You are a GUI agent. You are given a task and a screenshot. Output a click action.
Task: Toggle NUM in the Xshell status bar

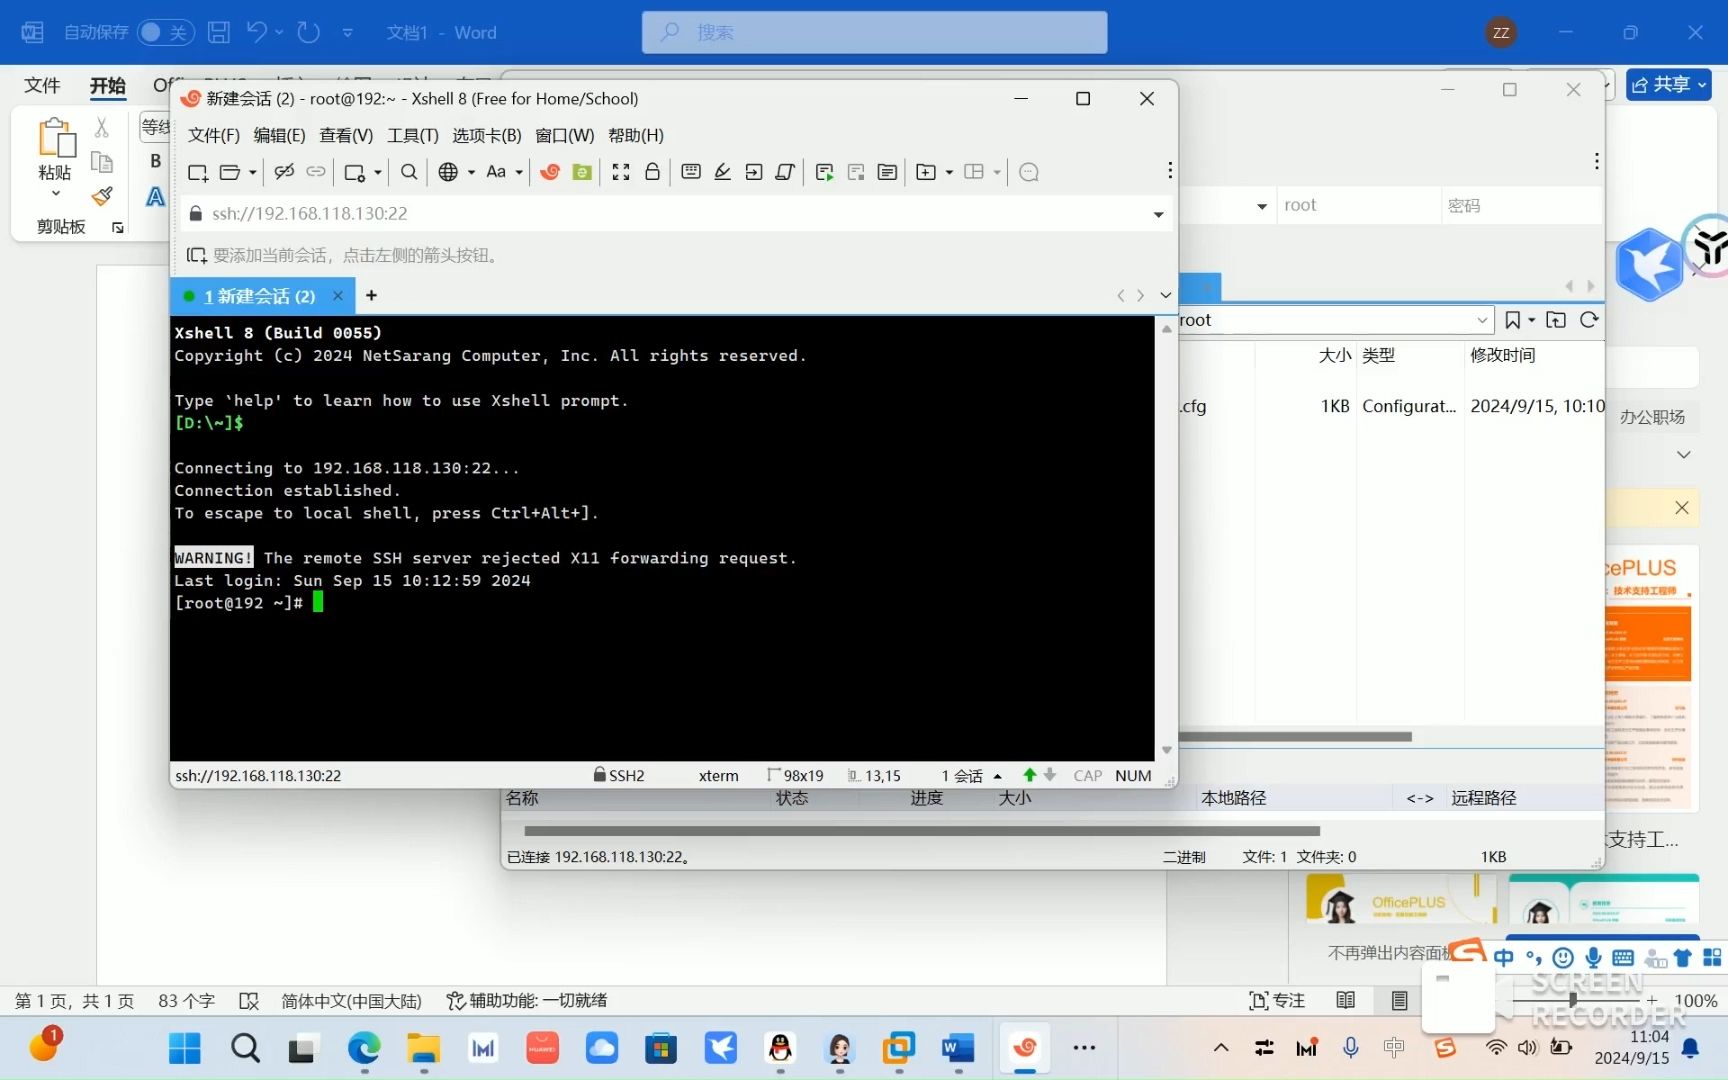pyautogui.click(x=1133, y=775)
